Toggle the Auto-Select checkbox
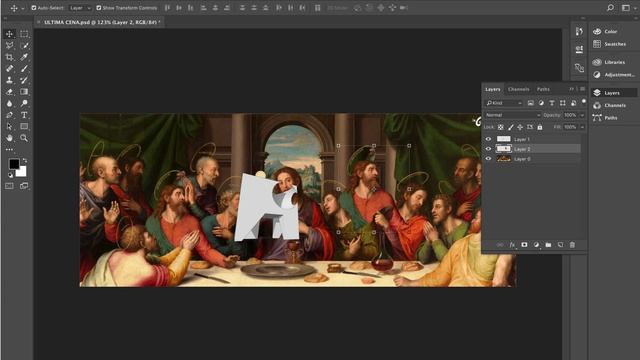Viewport: 640px width, 360px height. tap(34, 8)
